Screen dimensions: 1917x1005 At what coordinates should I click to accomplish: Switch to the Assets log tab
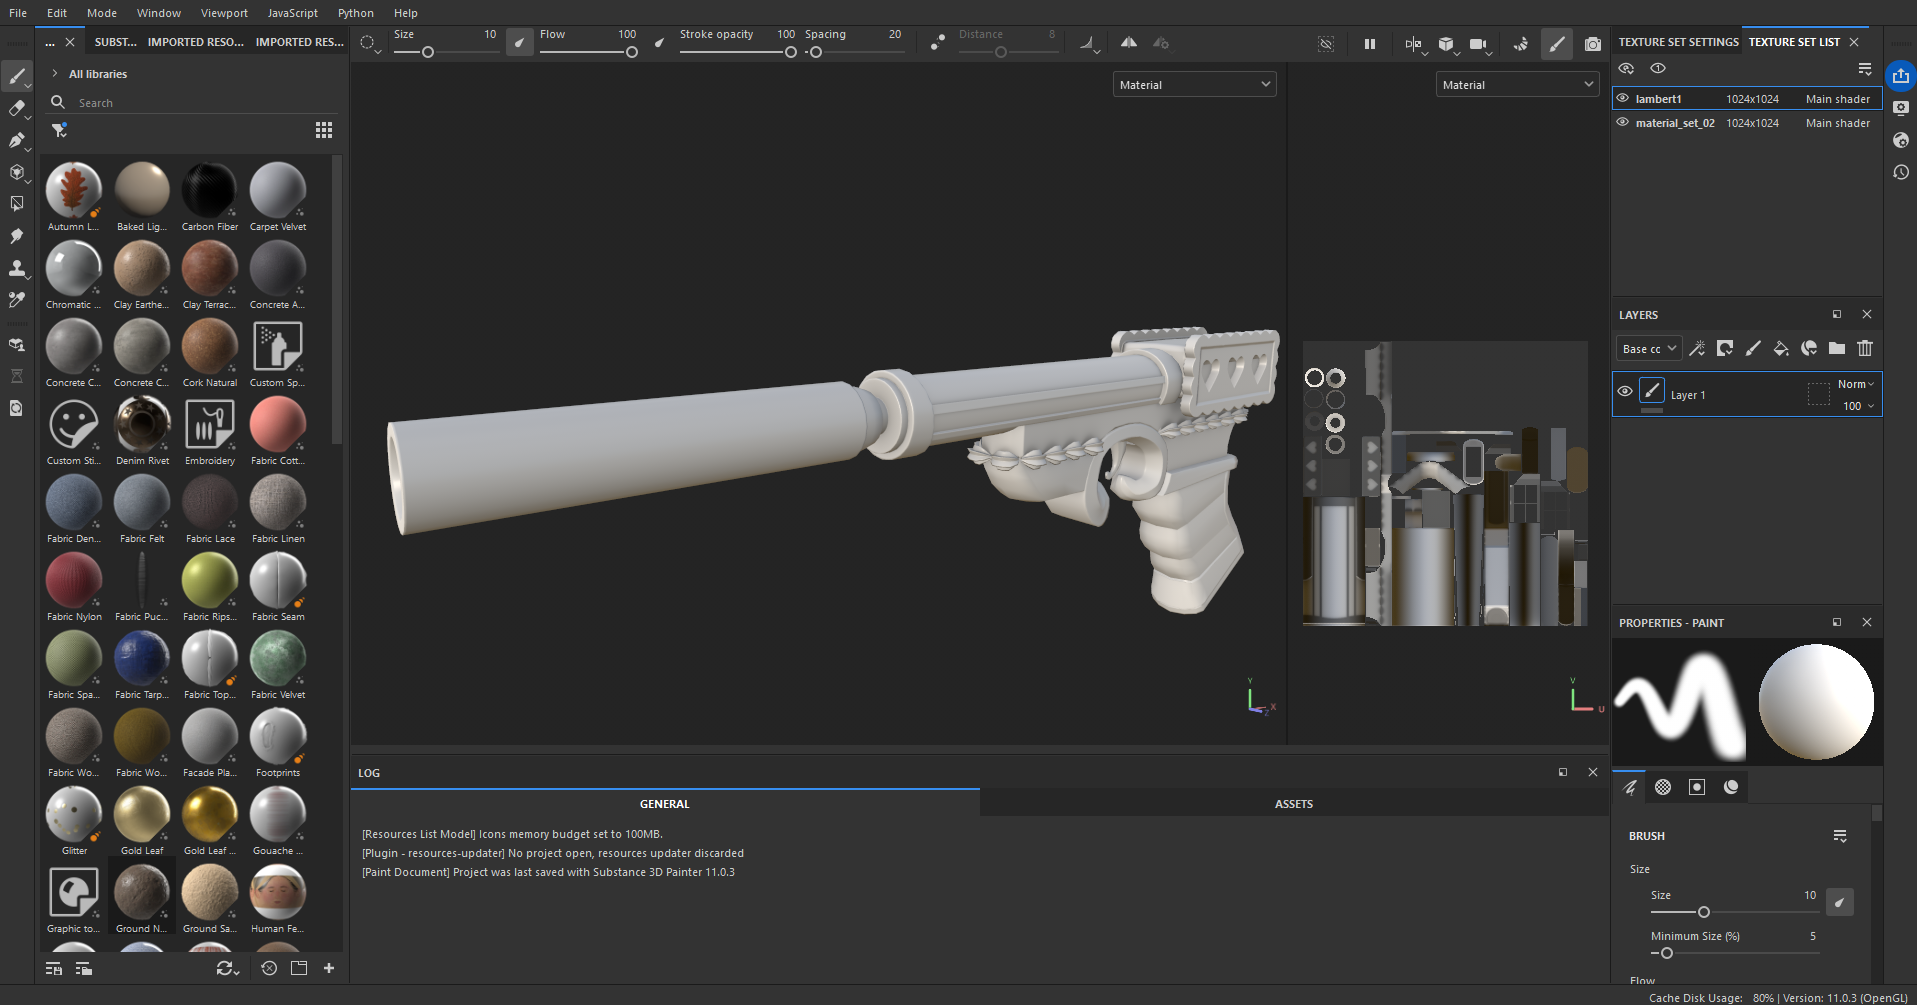pos(1293,804)
